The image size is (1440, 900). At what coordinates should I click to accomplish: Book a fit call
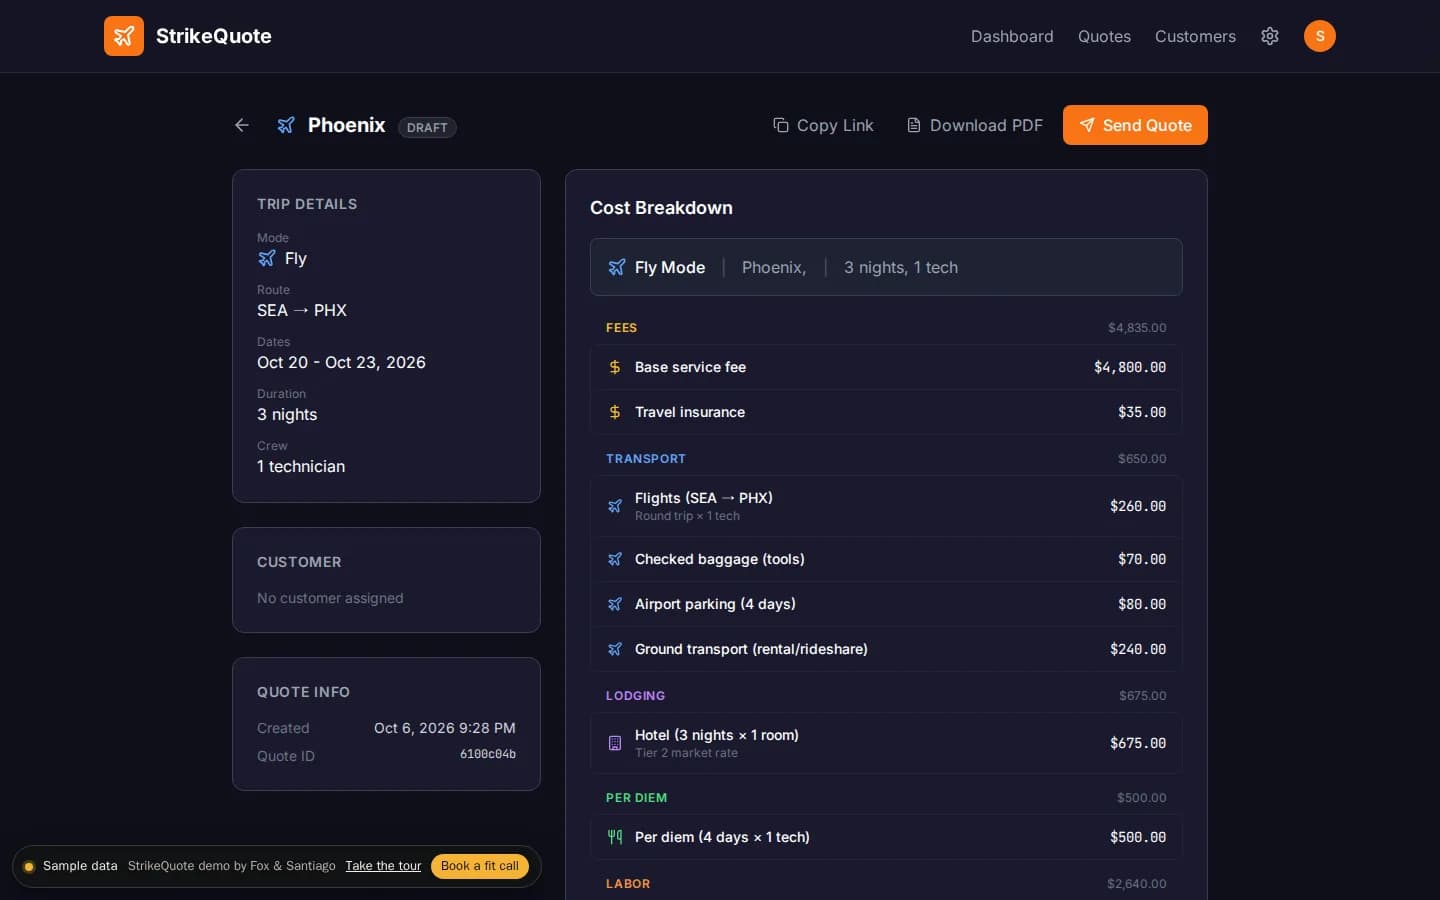pos(480,866)
